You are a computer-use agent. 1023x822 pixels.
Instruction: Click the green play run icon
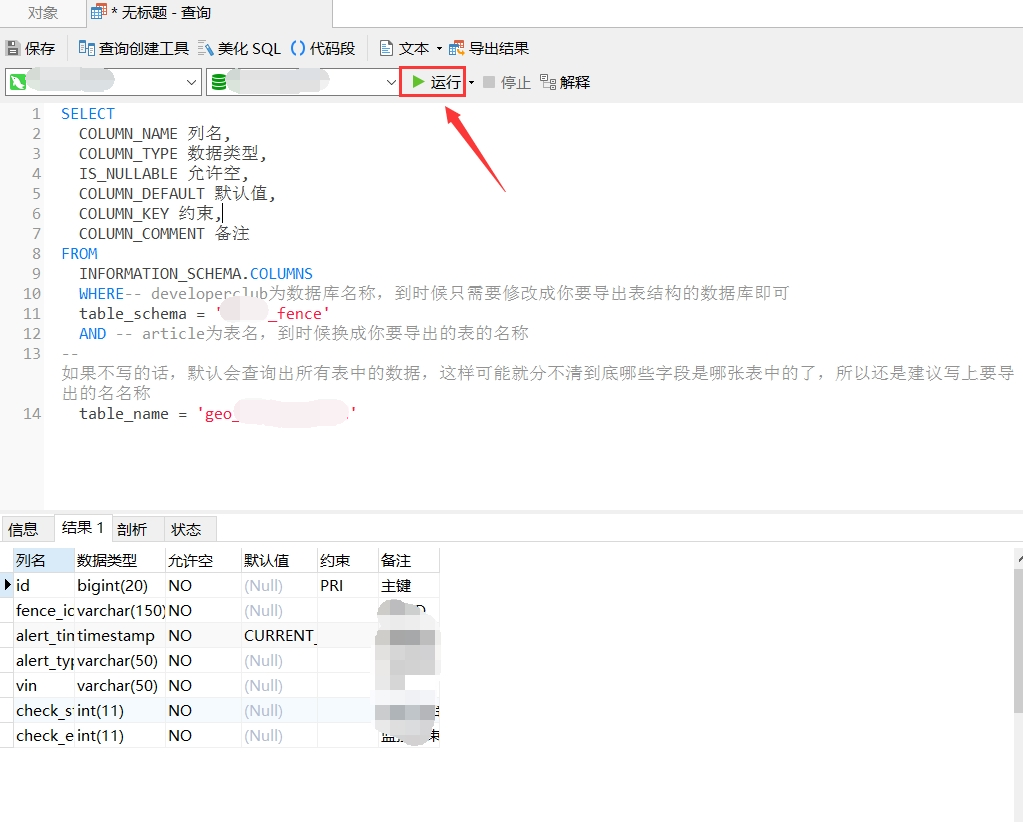[418, 82]
